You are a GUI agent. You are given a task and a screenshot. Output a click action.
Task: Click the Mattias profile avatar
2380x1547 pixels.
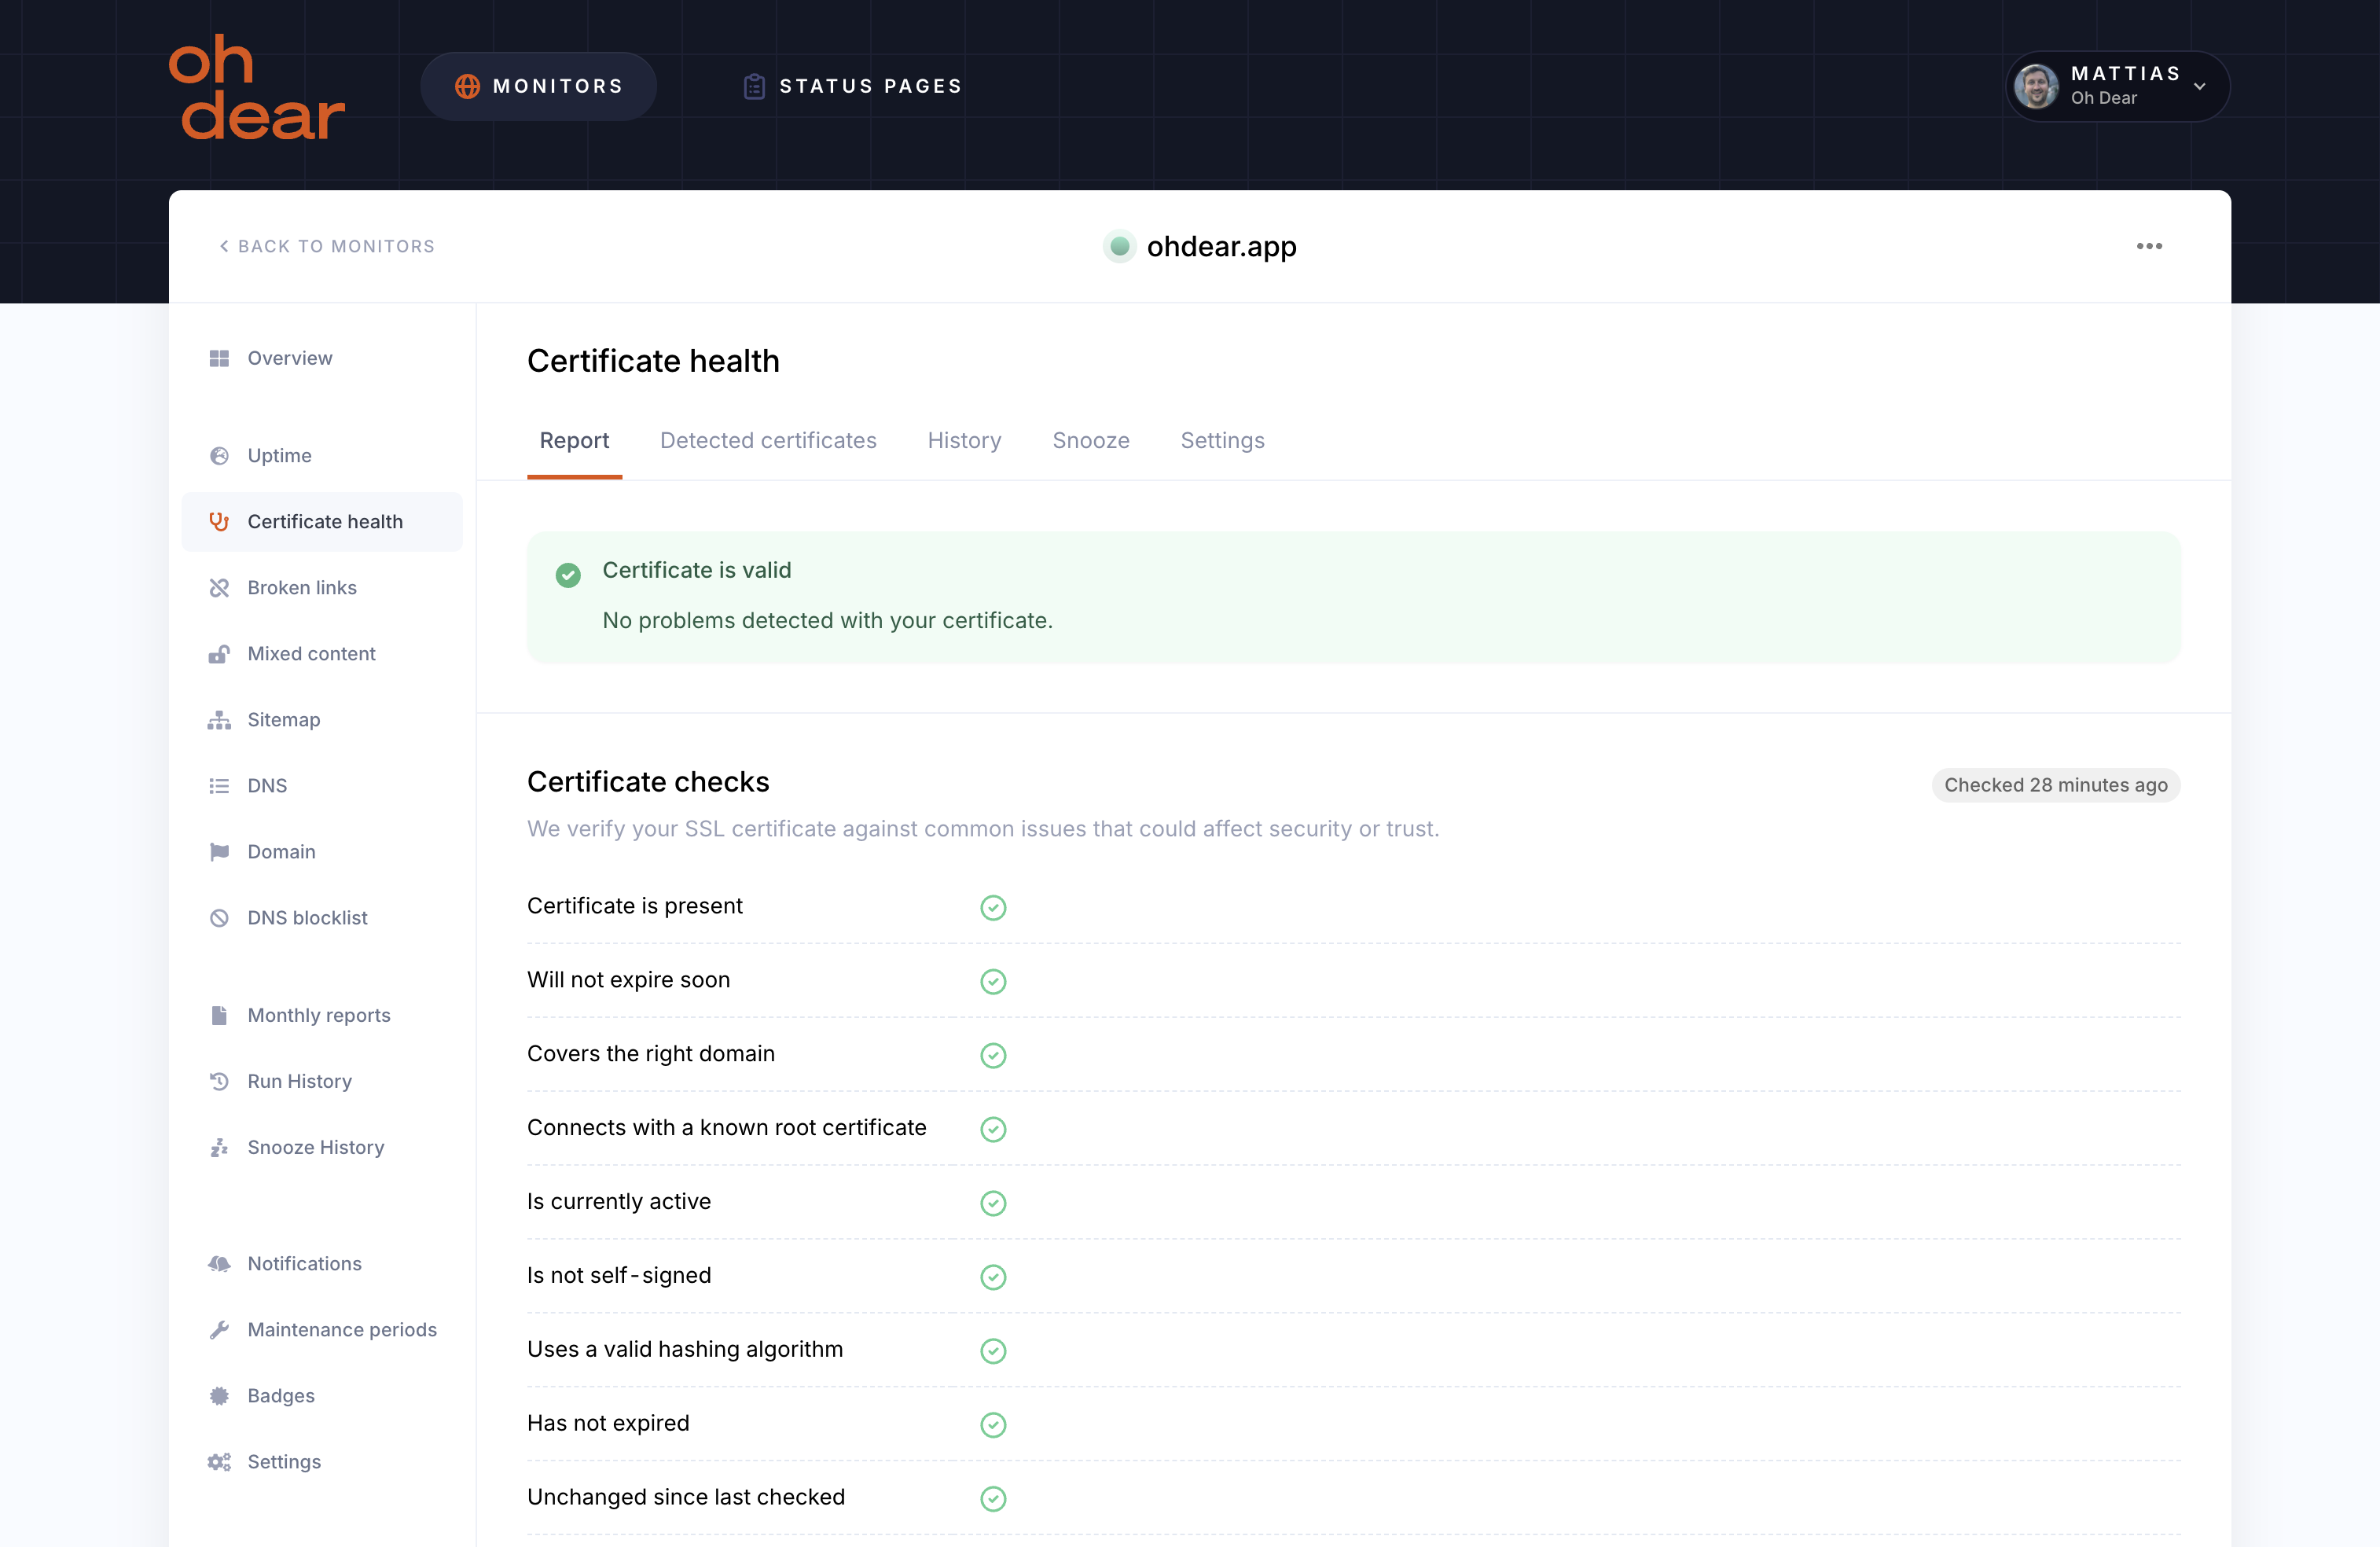tap(2035, 86)
